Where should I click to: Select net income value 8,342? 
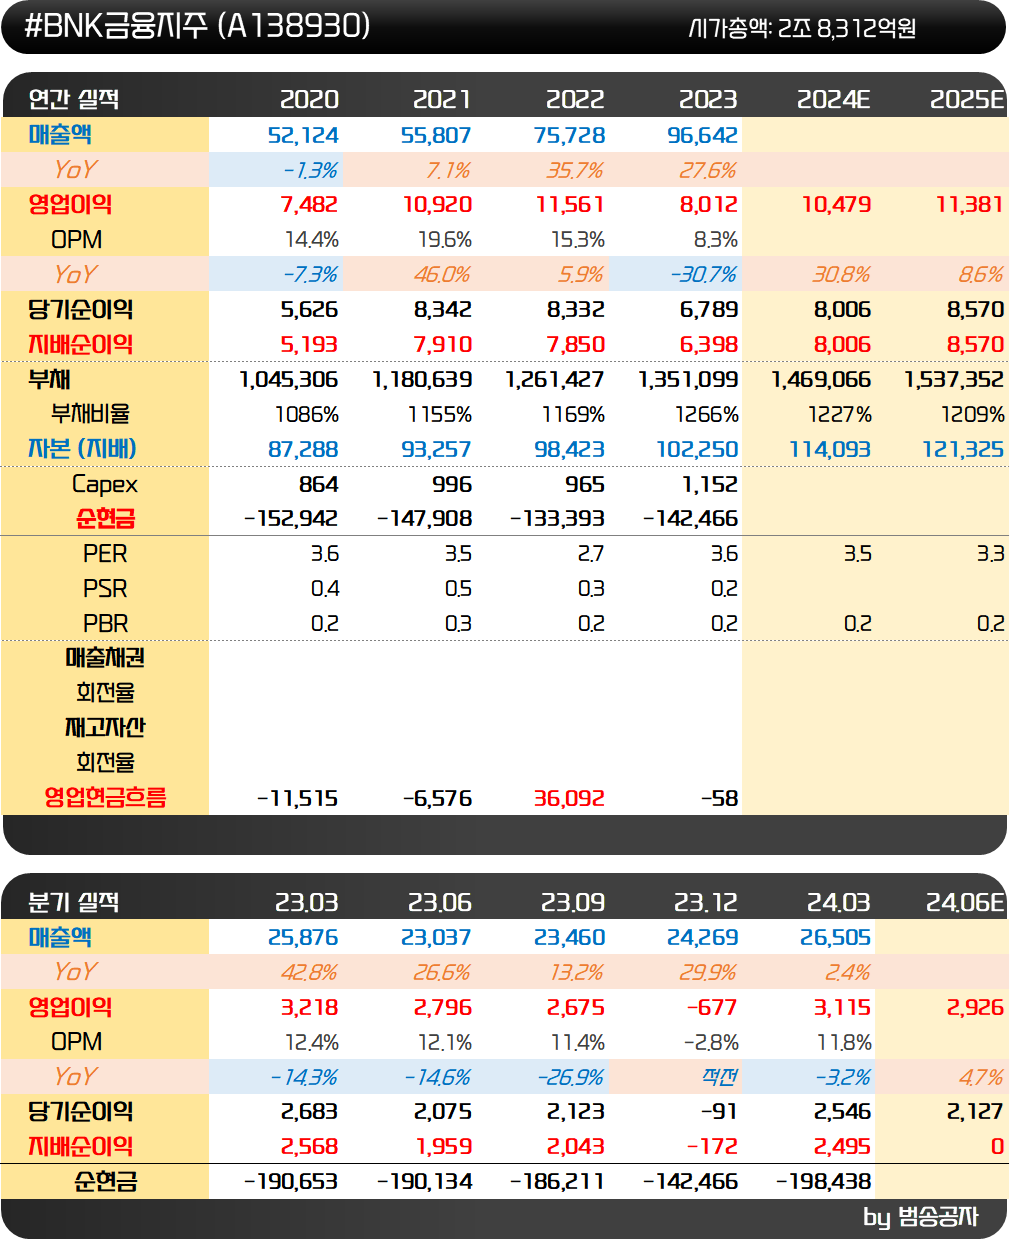coord(442,309)
